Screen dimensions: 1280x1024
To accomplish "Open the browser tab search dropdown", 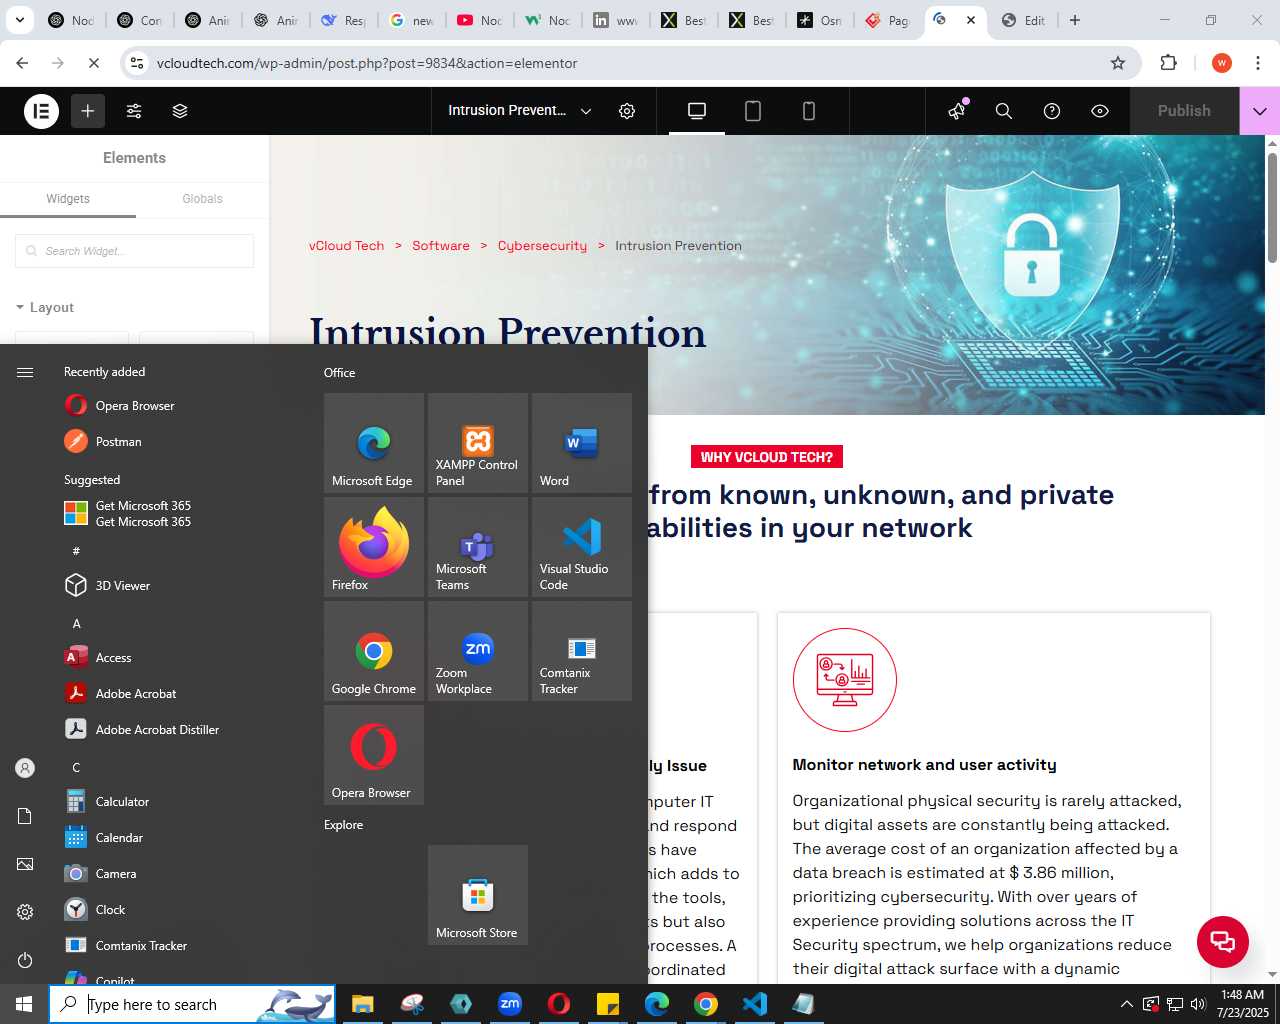I will tap(20, 20).
